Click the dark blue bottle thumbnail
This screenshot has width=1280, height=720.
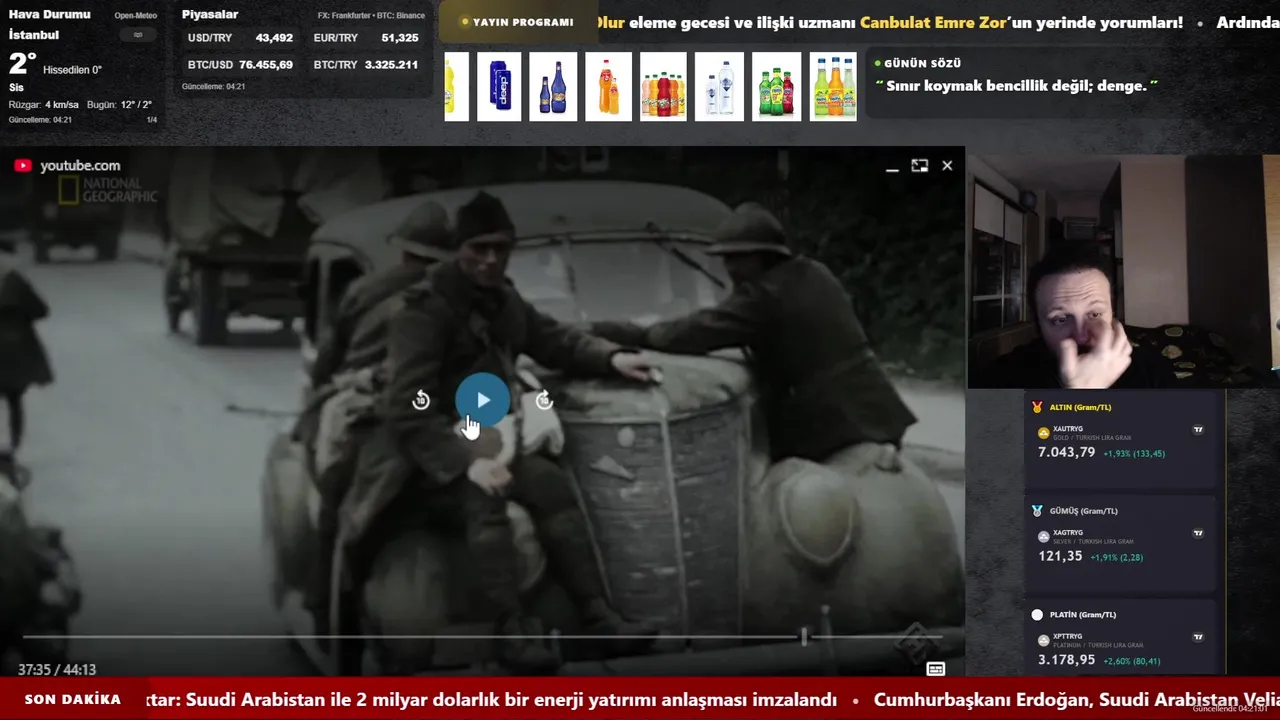pyautogui.click(x=553, y=87)
